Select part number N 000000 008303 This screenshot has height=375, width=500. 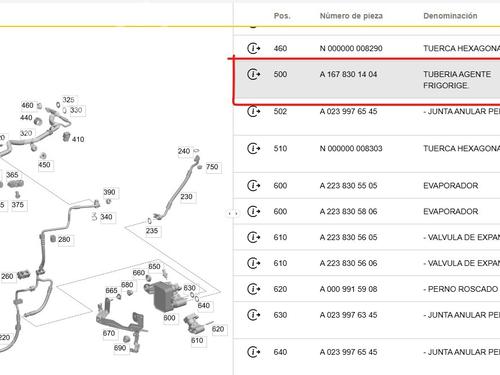[351, 148]
